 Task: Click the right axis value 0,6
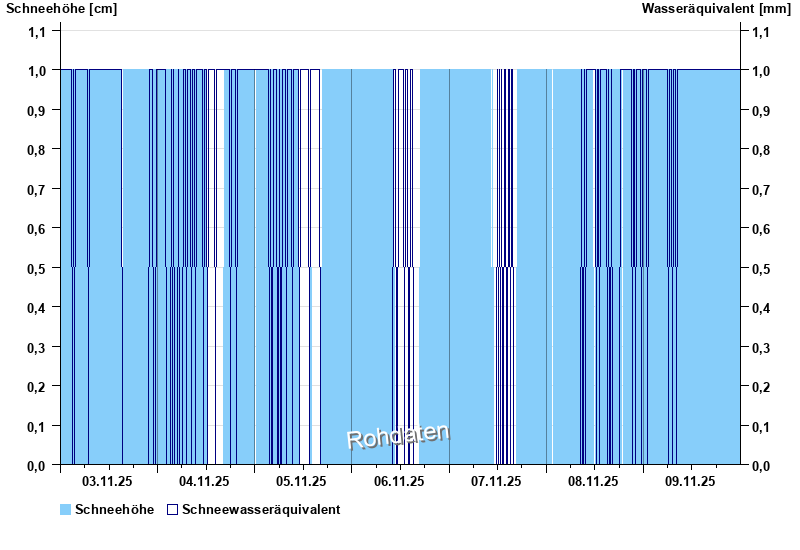tap(761, 229)
